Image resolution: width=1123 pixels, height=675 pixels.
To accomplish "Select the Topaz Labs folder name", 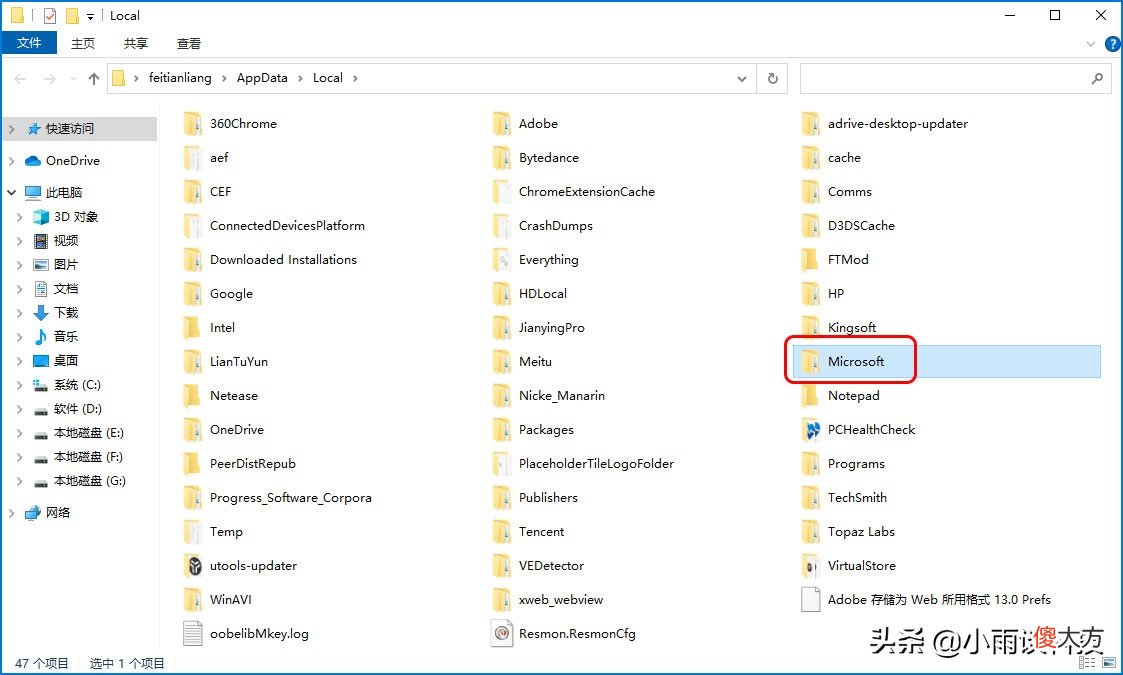I will tap(862, 532).
